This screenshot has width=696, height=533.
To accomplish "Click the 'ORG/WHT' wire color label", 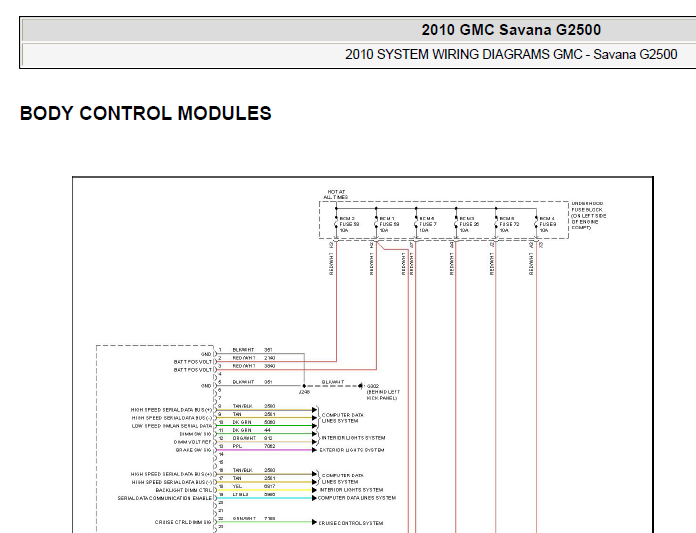I will (244, 438).
